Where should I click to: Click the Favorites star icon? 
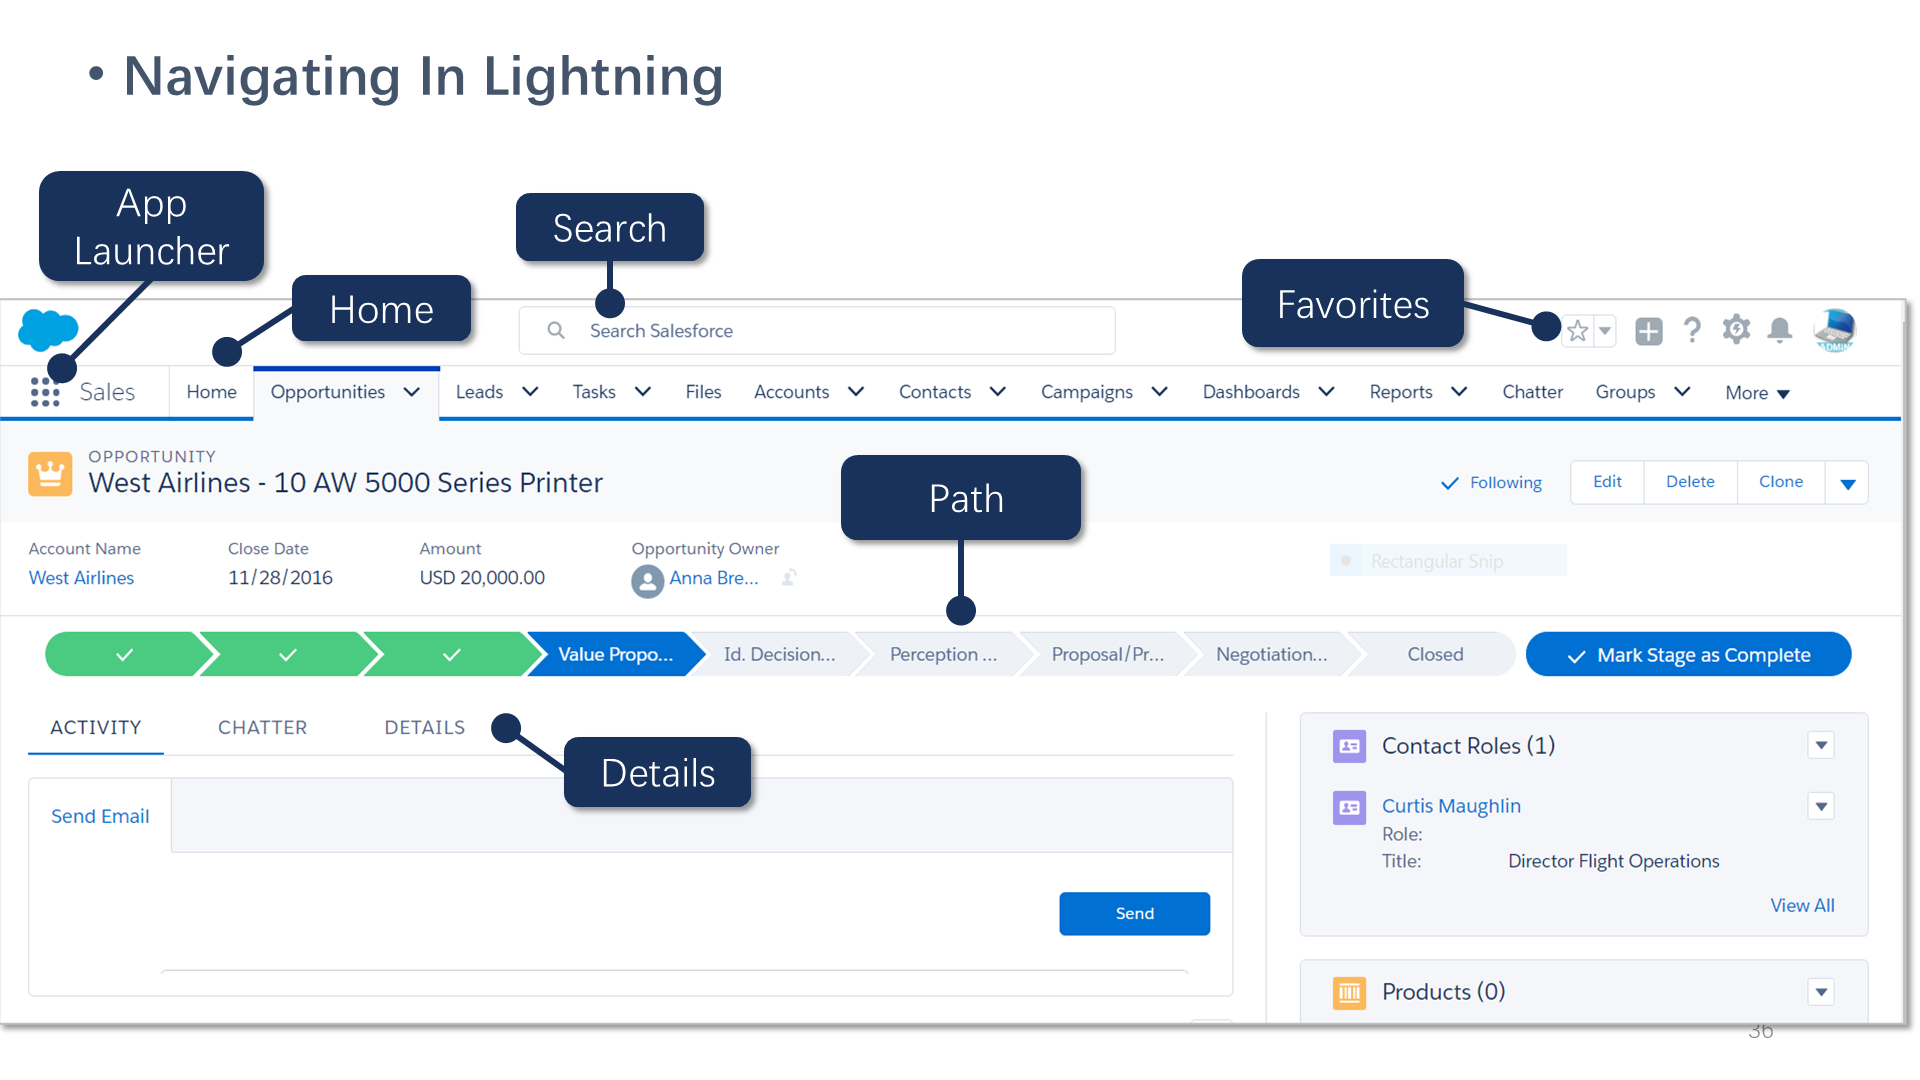click(x=1577, y=331)
